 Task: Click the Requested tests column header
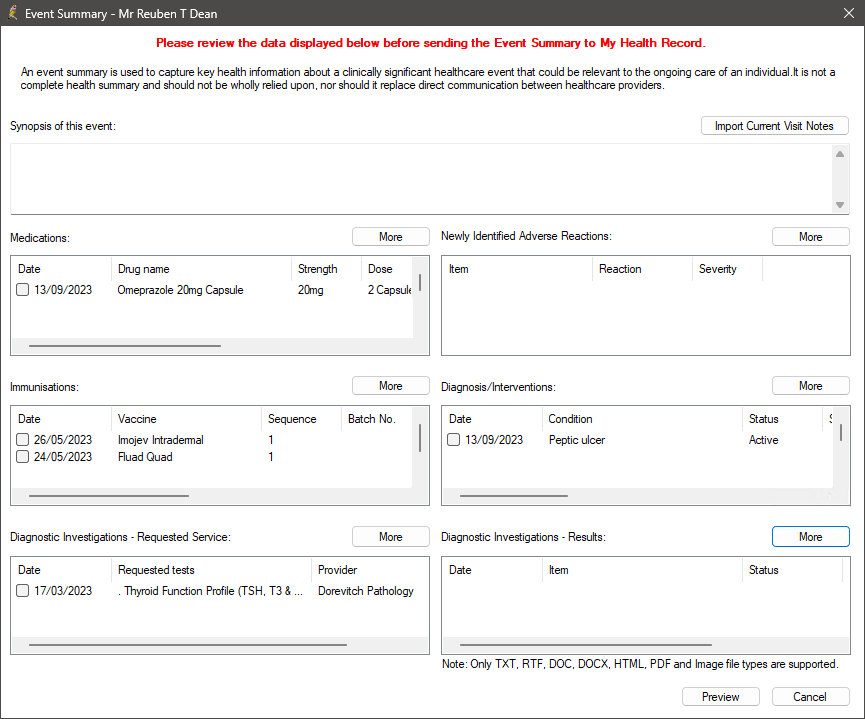pos(212,570)
